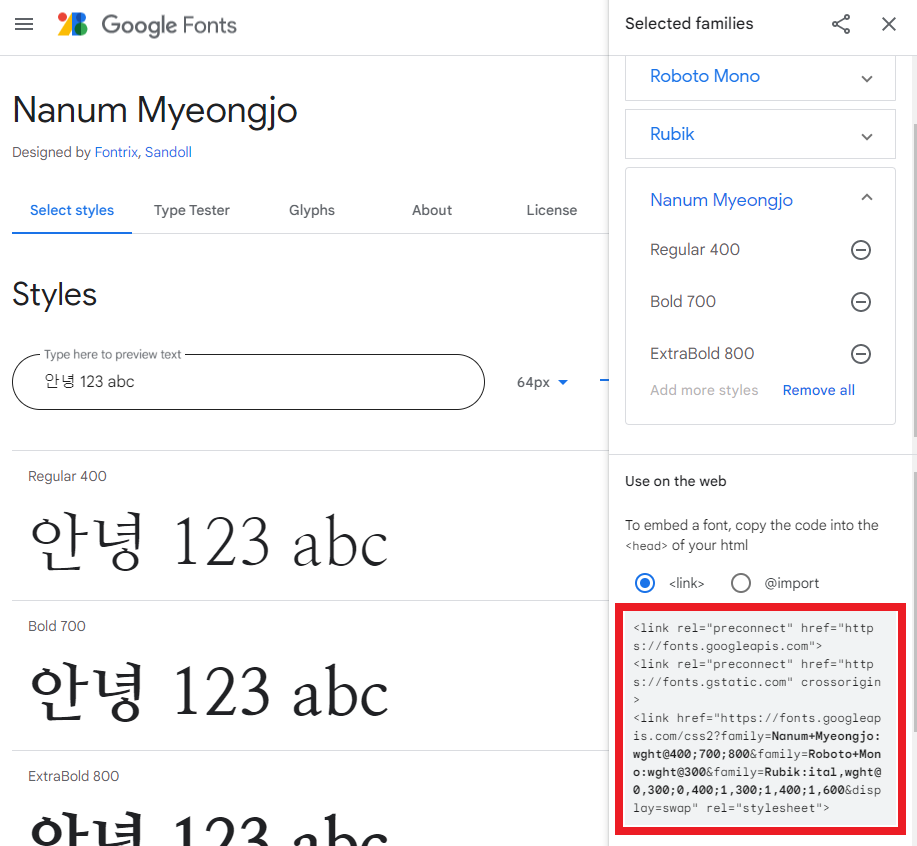Open the Type Tester tab
The height and width of the screenshot is (846, 917).
[191, 210]
